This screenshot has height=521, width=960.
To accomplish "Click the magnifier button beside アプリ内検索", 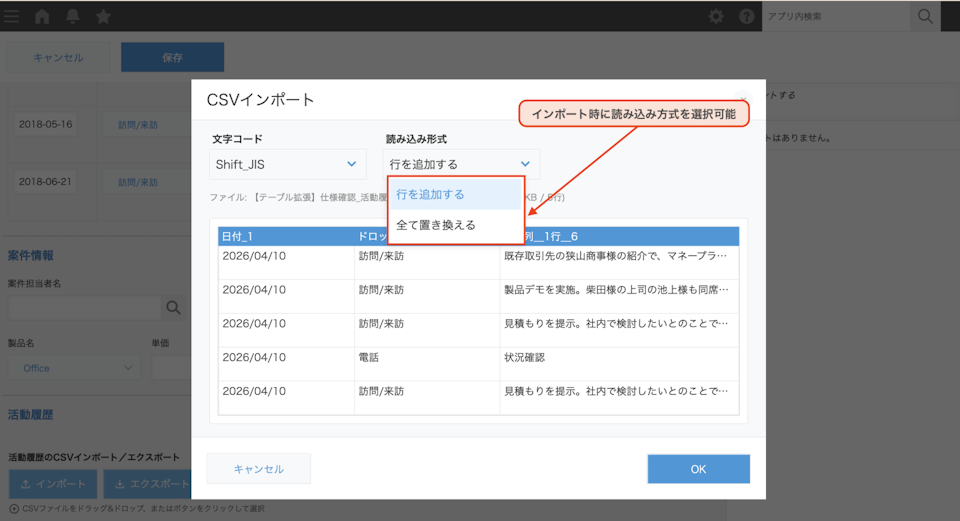I will coord(925,16).
